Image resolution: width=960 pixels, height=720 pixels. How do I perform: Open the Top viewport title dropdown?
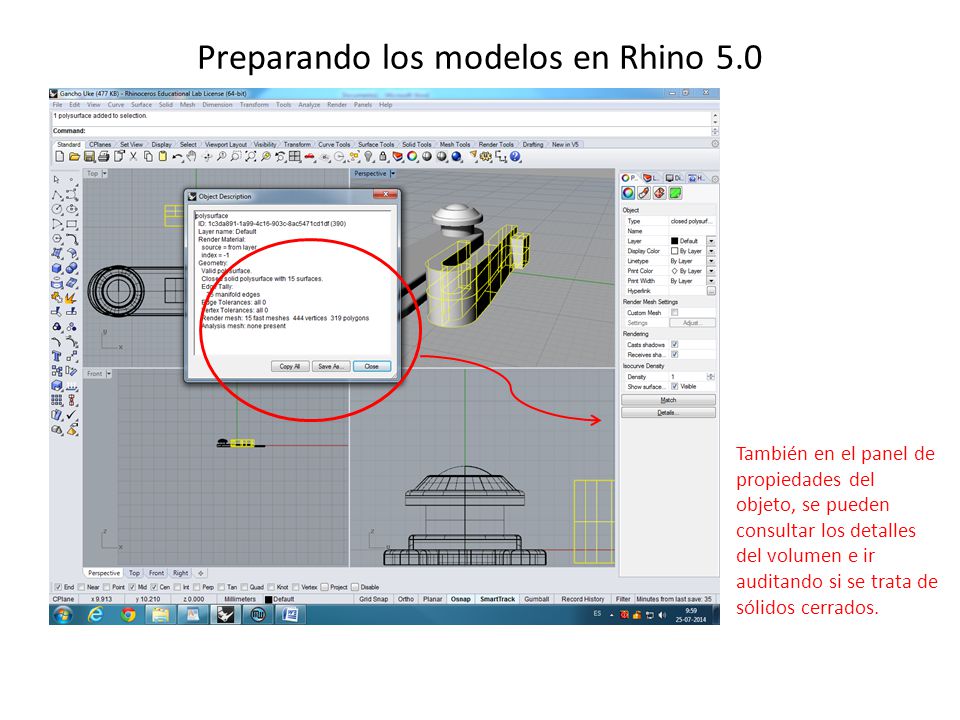(105, 174)
